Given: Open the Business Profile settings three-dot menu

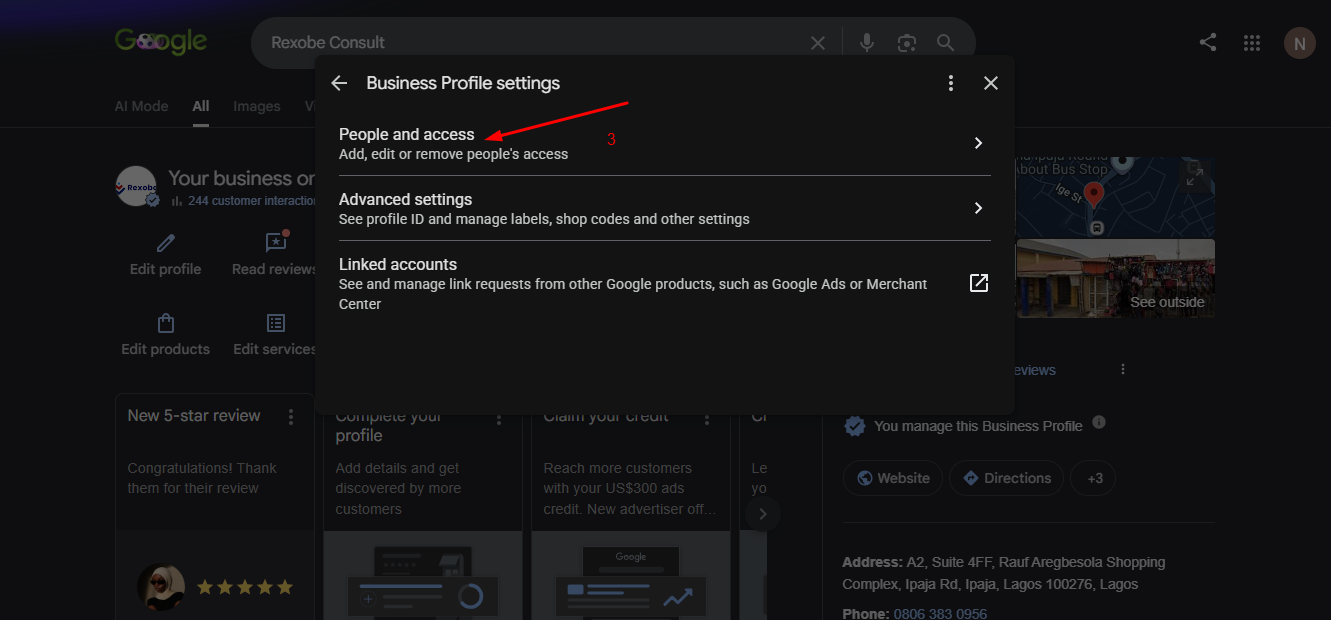Looking at the screenshot, I should pos(951,83).
